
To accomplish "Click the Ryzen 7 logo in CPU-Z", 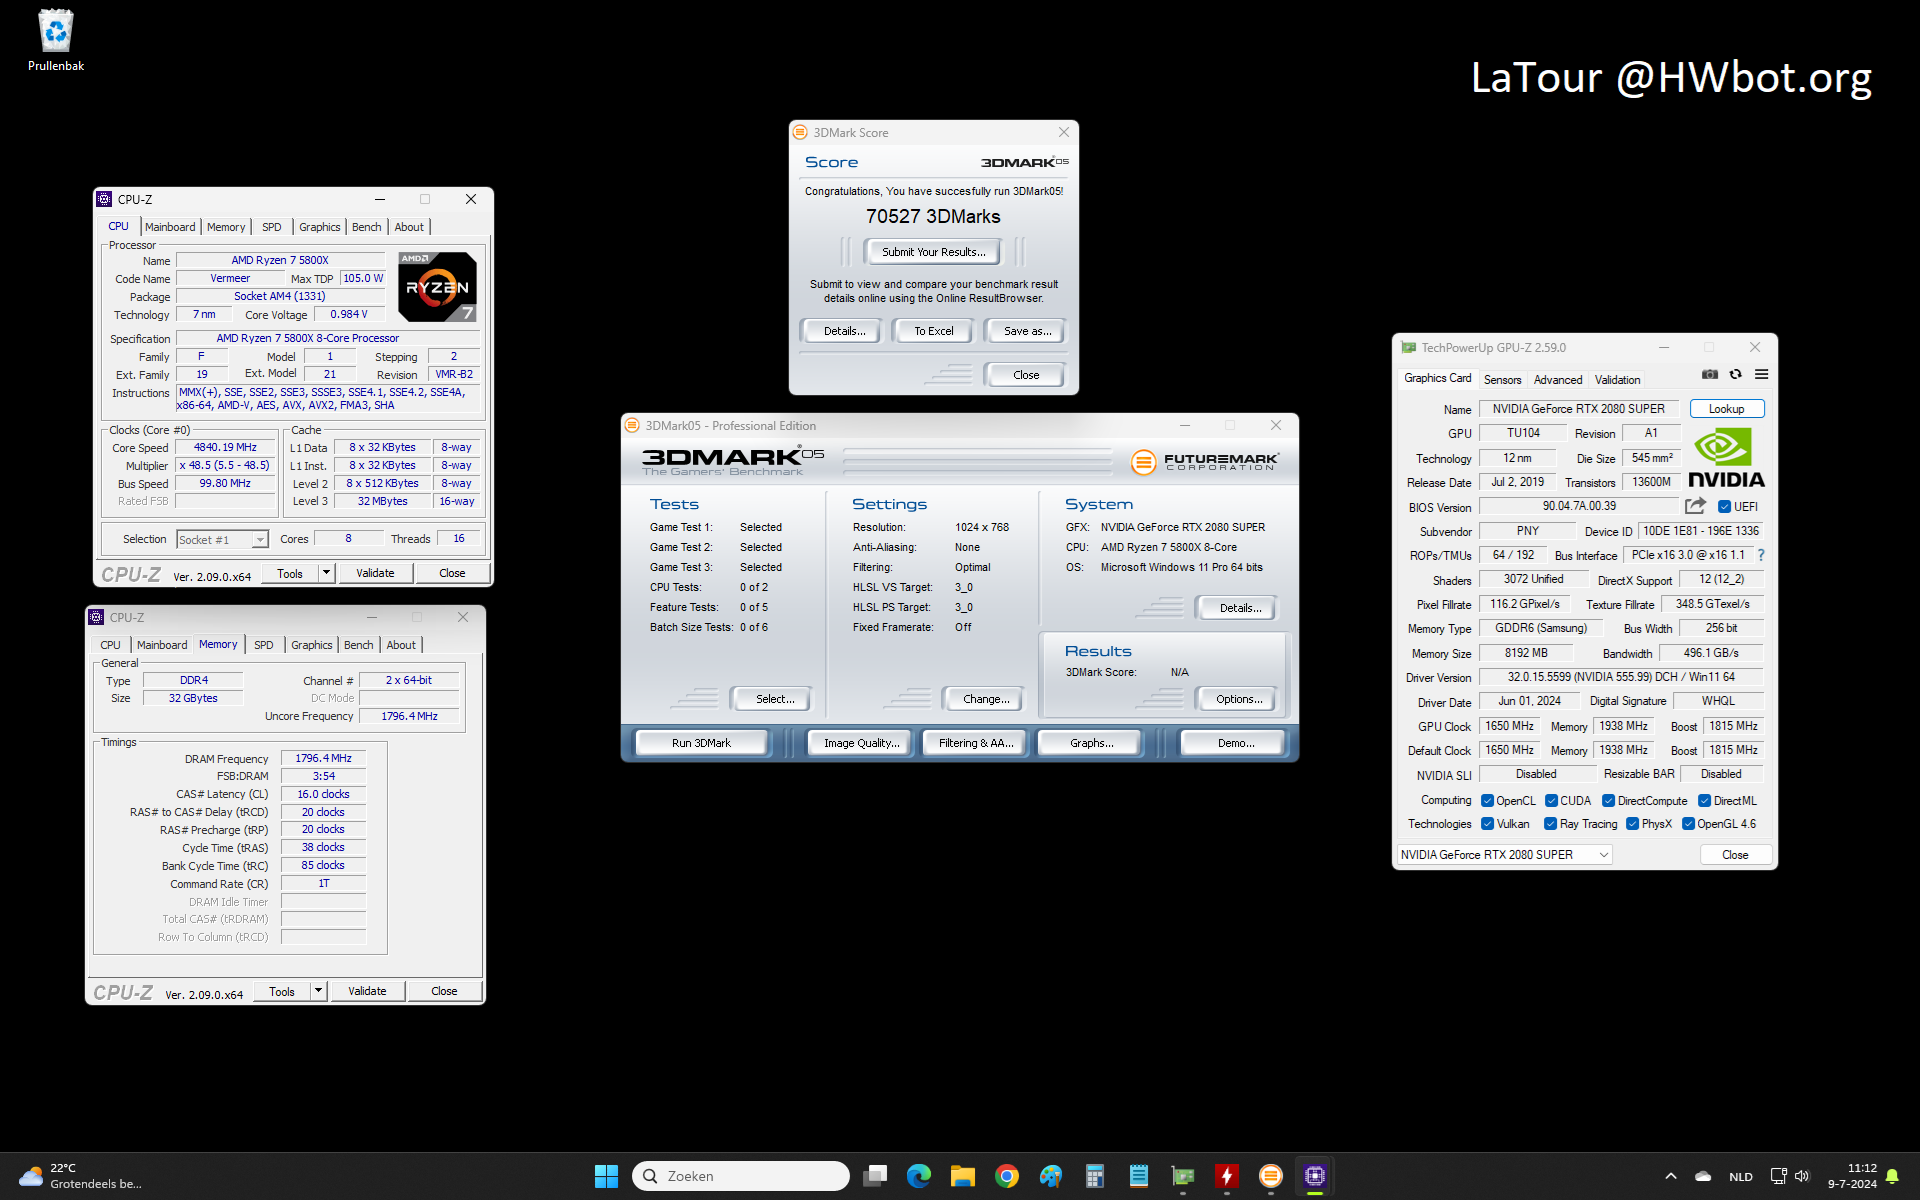I will pyautogui.click(x=438, y=286).
